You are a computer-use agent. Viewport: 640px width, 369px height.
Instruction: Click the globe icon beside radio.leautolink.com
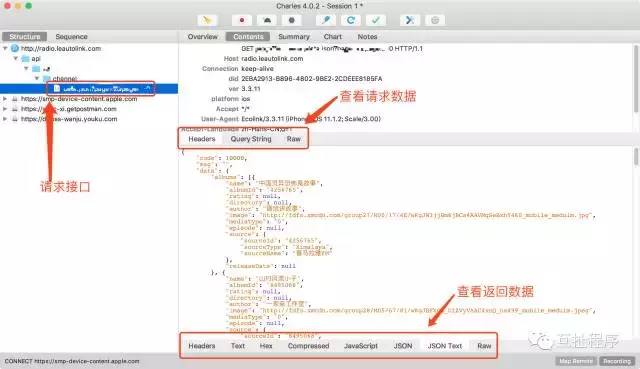15,48
